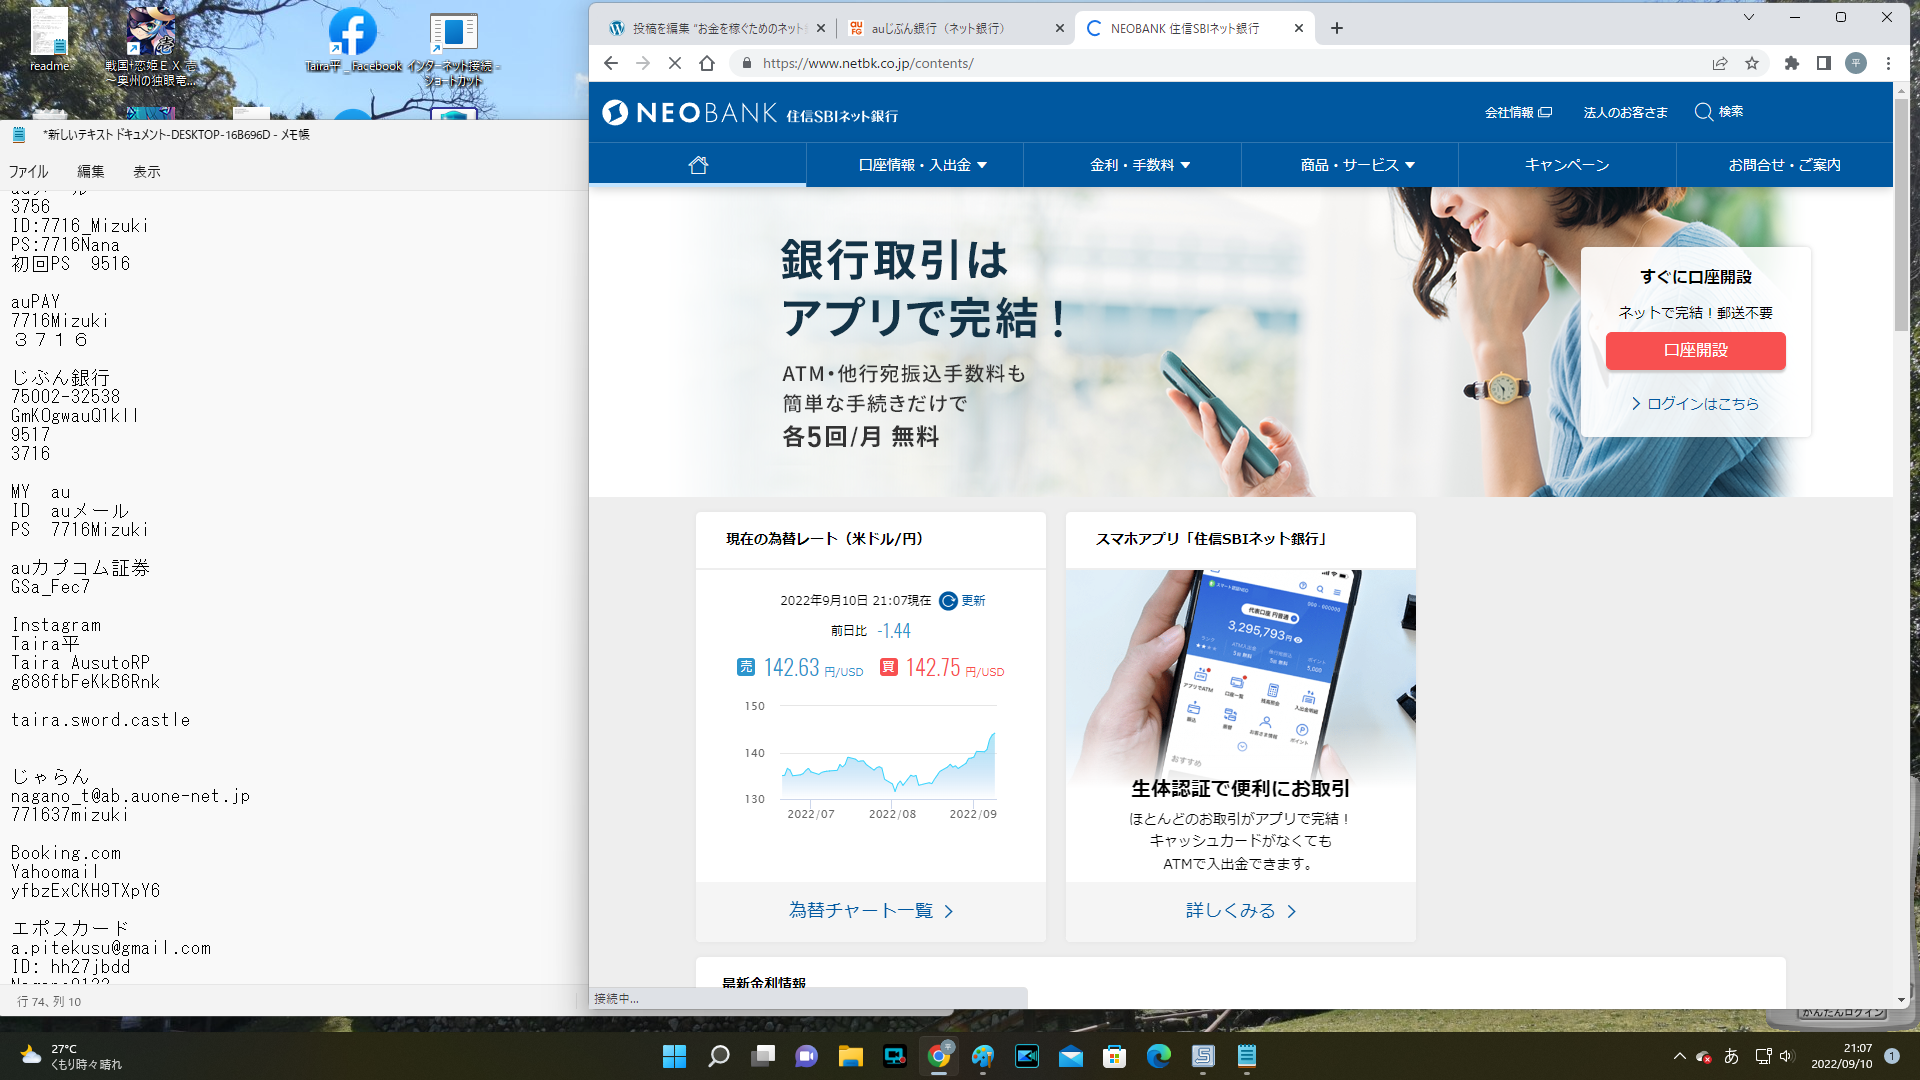This screenshot has height=1080, width=1920.
Task: Click the browser stop loading X icon
Action: click(x=675, y=63)
